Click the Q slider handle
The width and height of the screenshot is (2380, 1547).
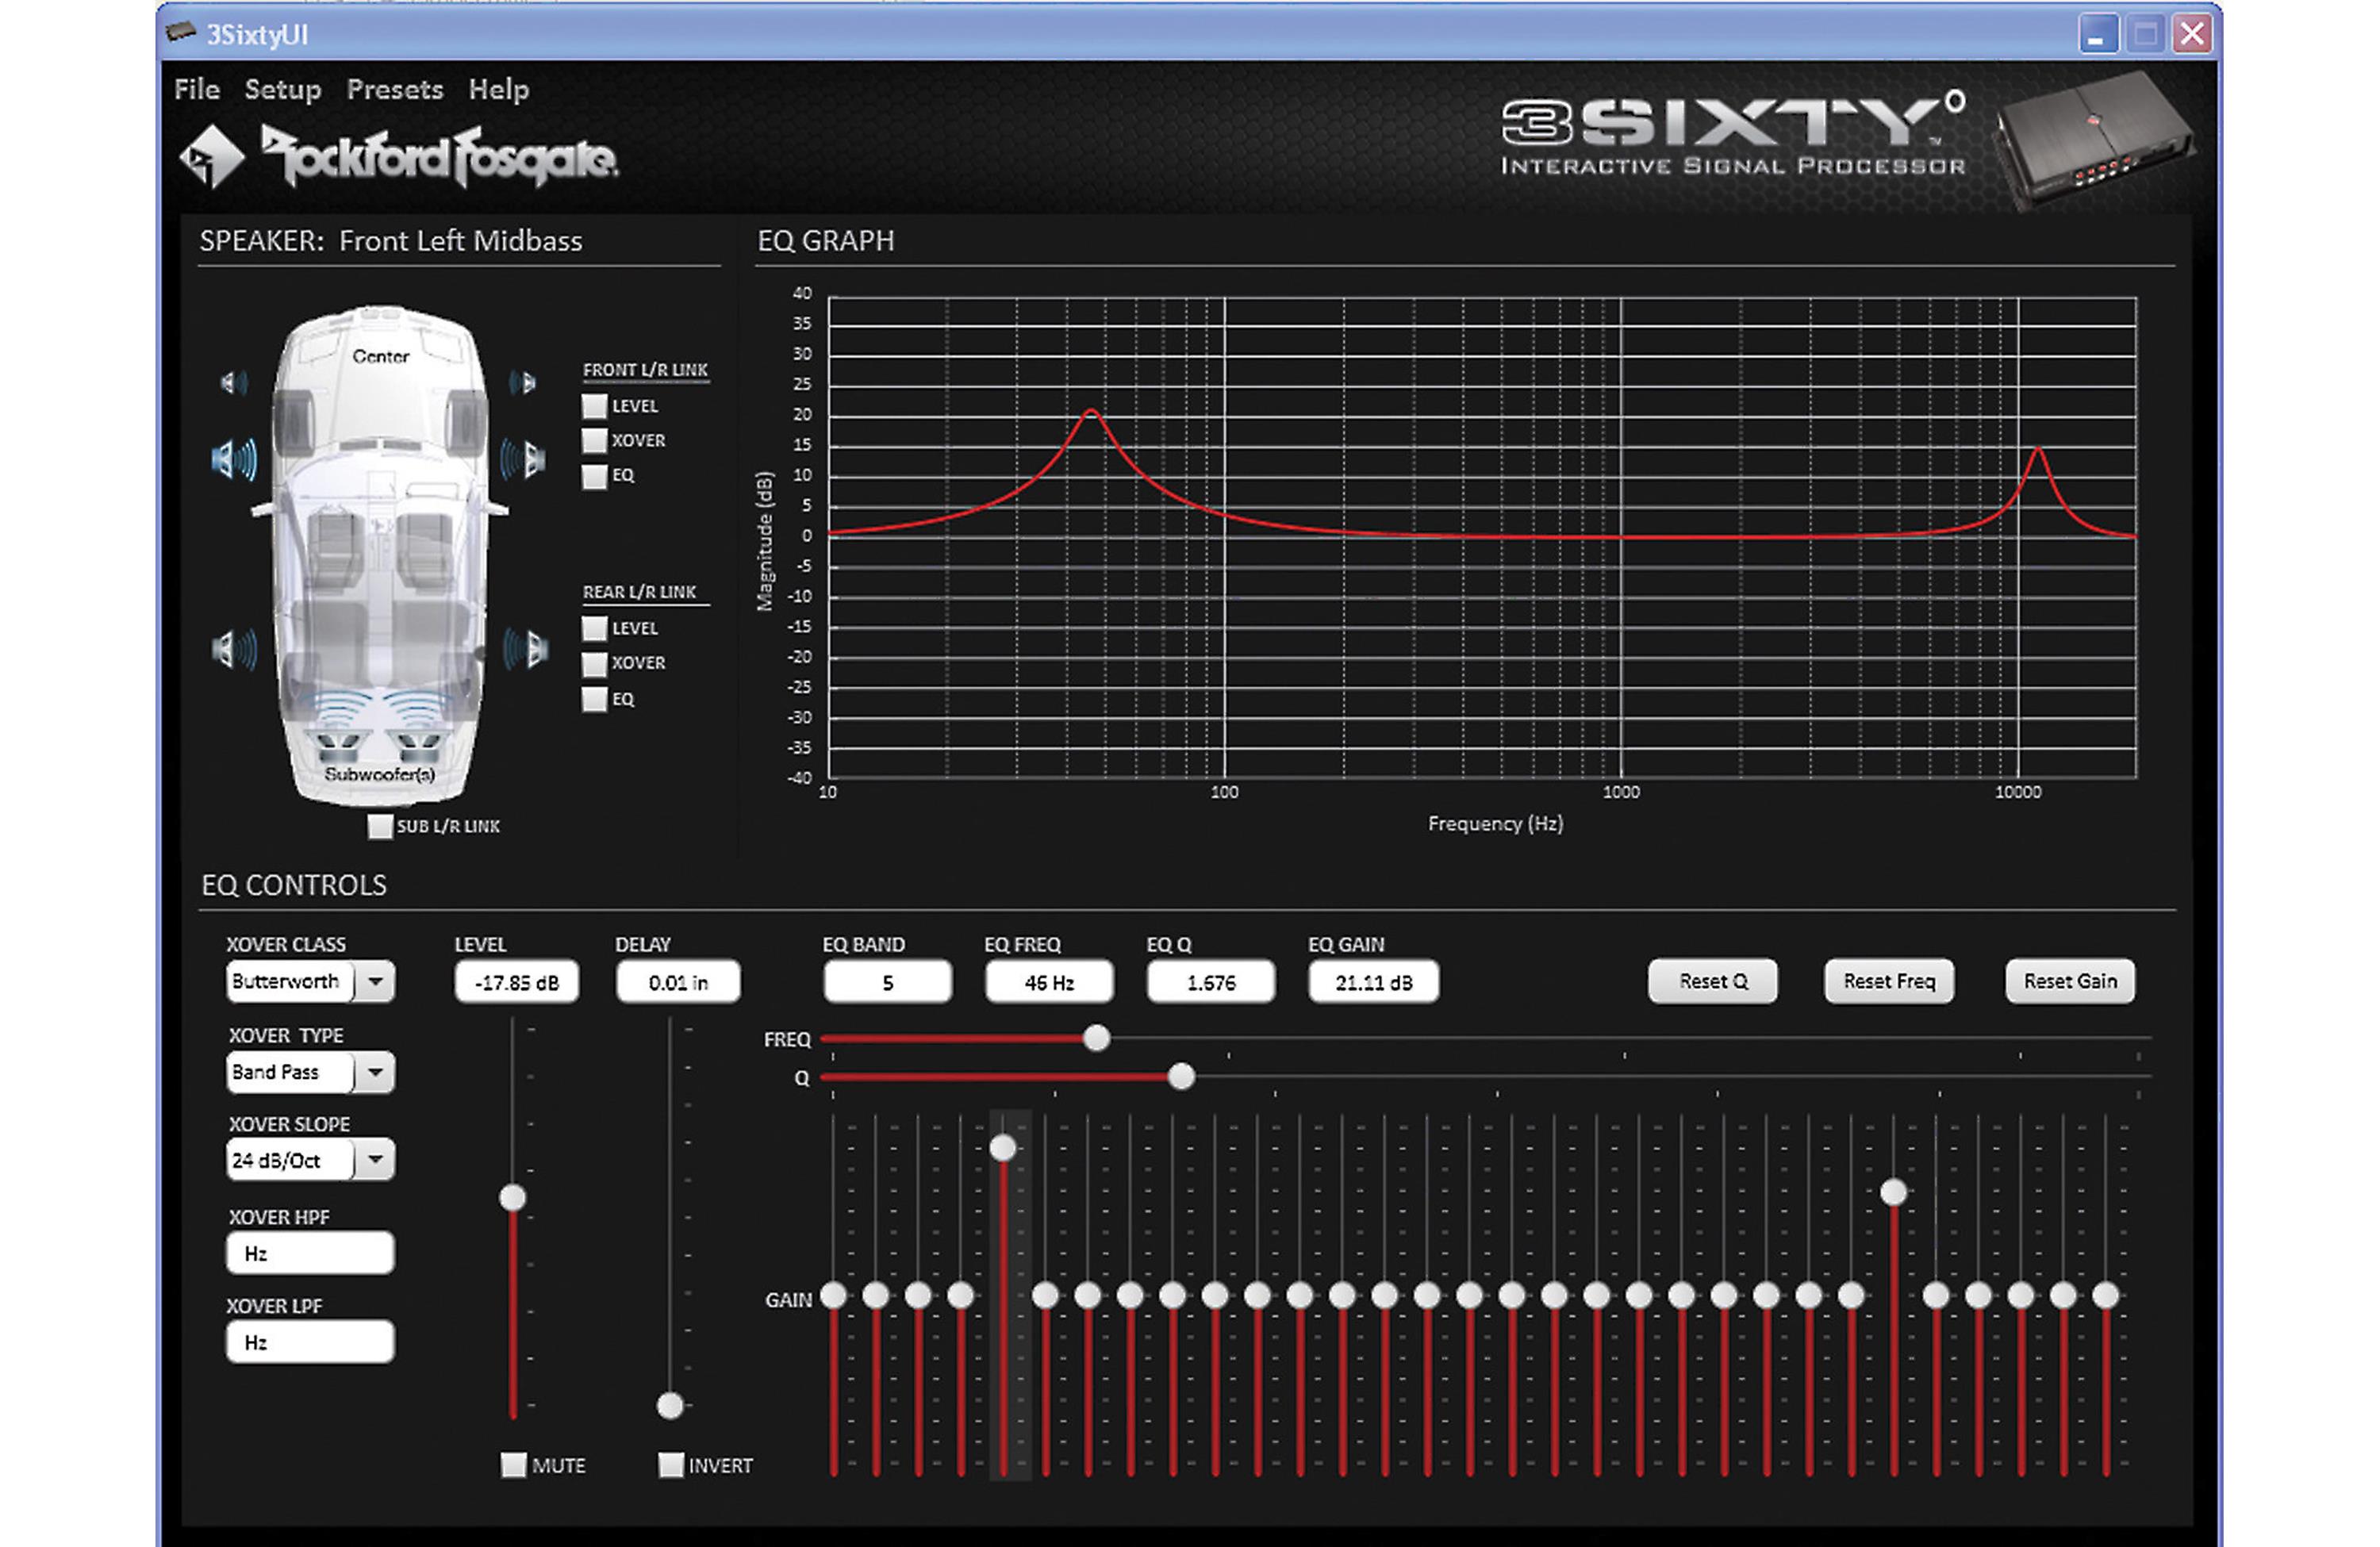(1181, 1076)
